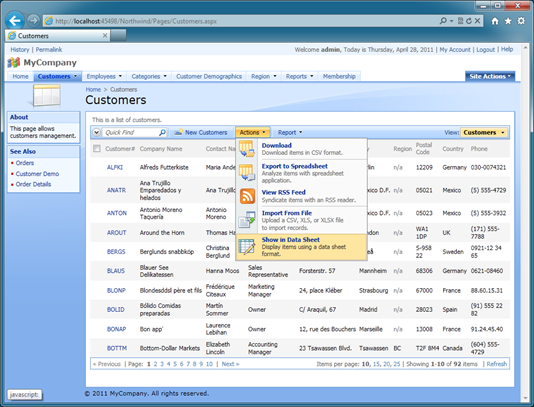The image size is (534, 407).
Task: Choose Export to Spreadsheet menu item
Action: (302, 173)
